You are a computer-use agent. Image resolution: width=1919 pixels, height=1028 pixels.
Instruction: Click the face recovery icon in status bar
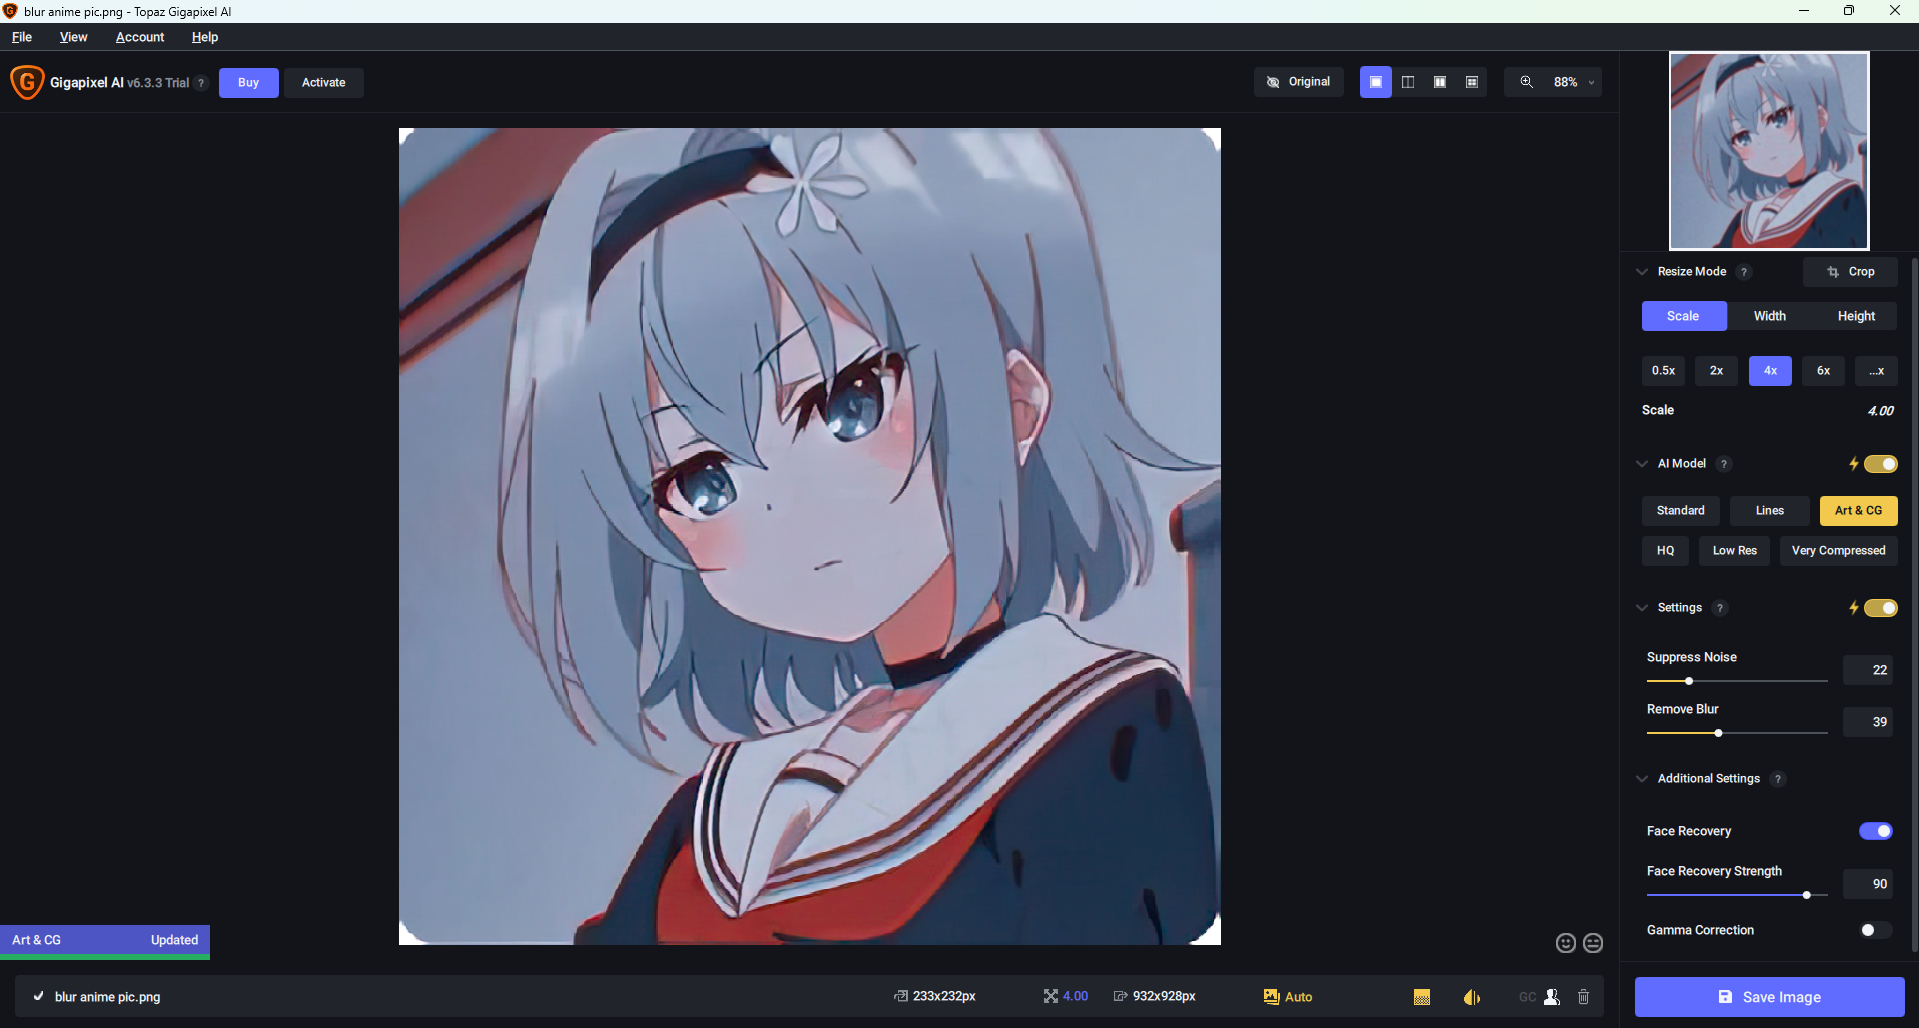click(x=1551, y=996)
